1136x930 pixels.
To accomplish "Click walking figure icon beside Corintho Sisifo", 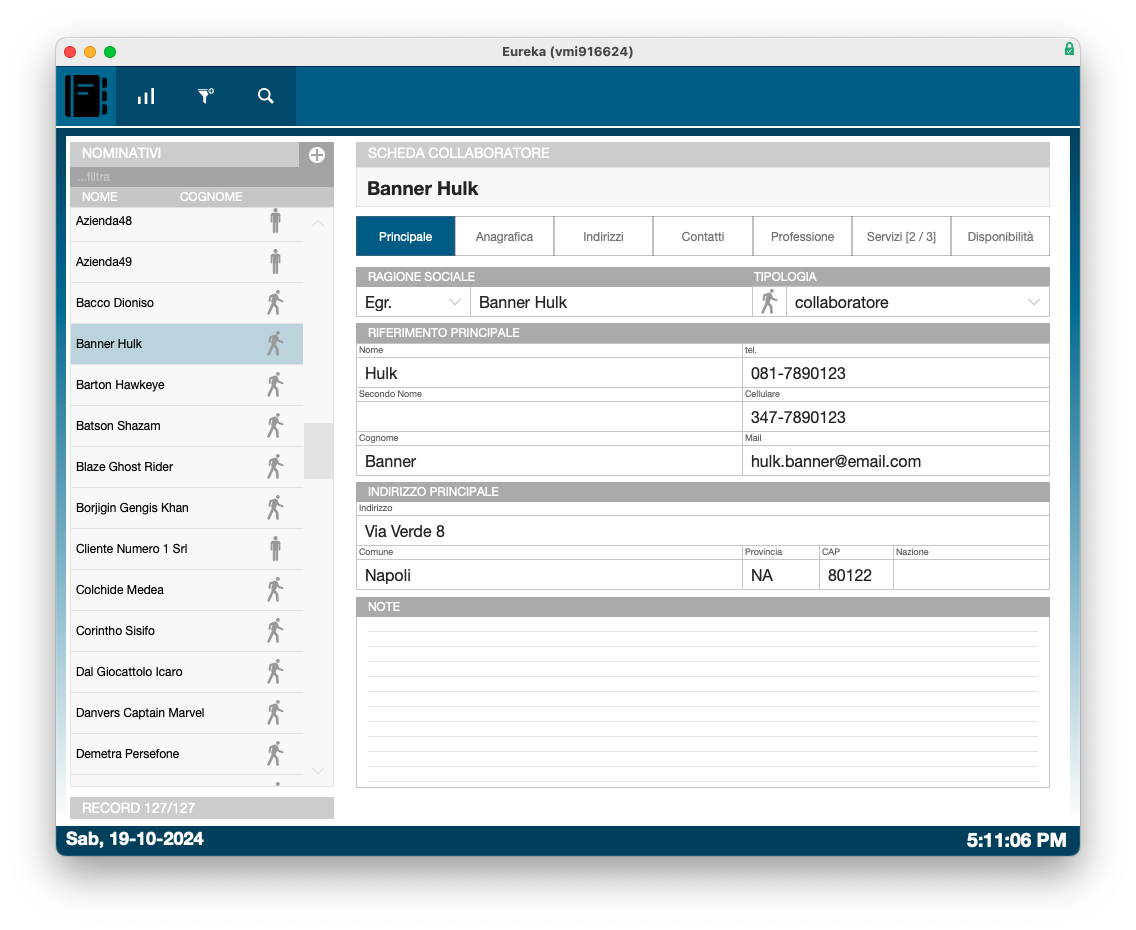I will (275, 631).
